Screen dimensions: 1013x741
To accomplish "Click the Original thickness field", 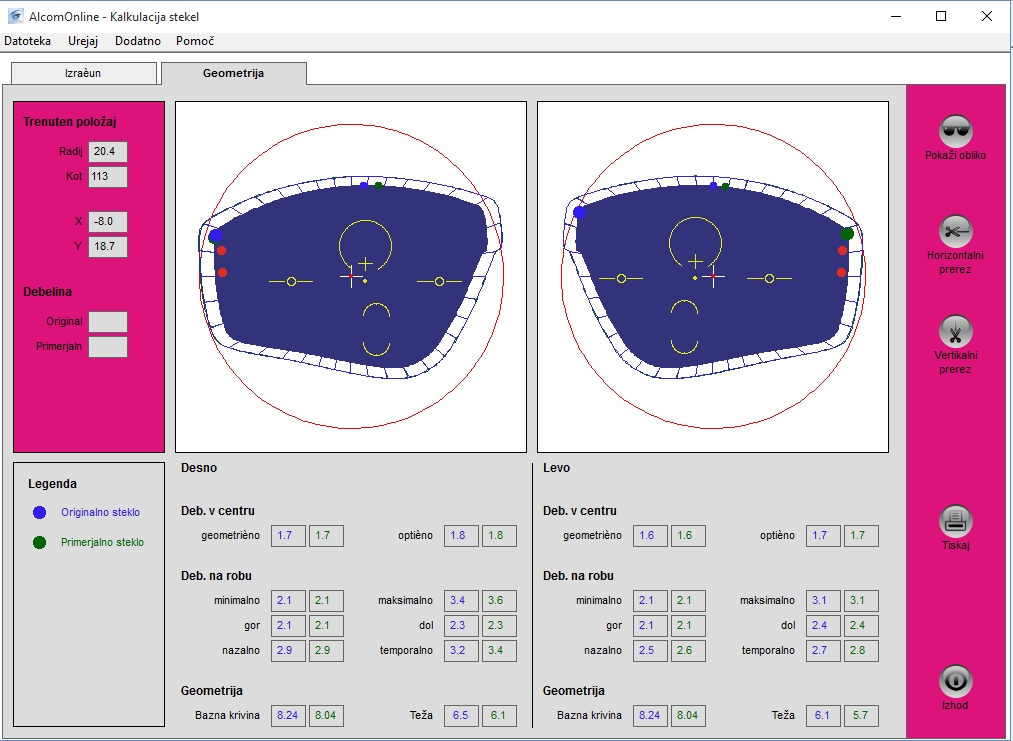I will [107, 322].
